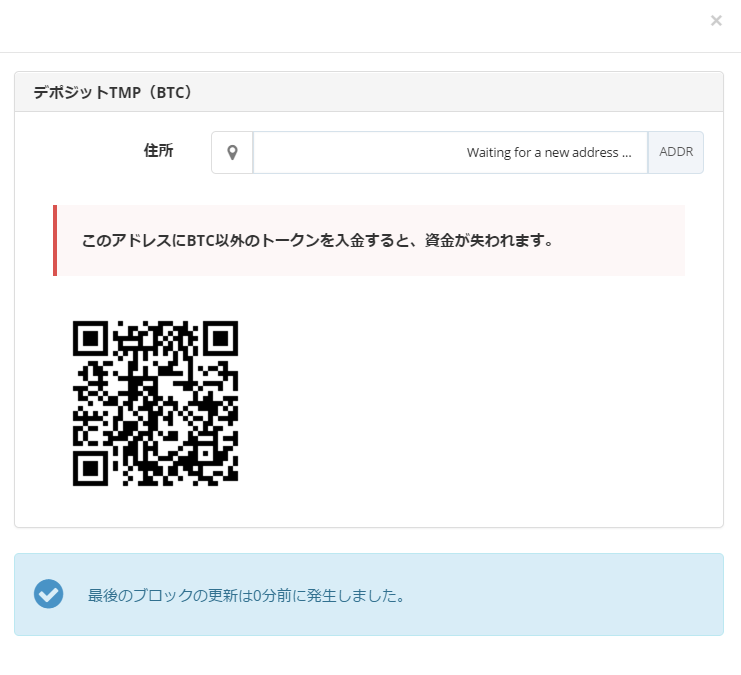The image size is (741, 675).
Task: Click the center of the QR code
Action: pyautogui.click(x=155, y=403)
